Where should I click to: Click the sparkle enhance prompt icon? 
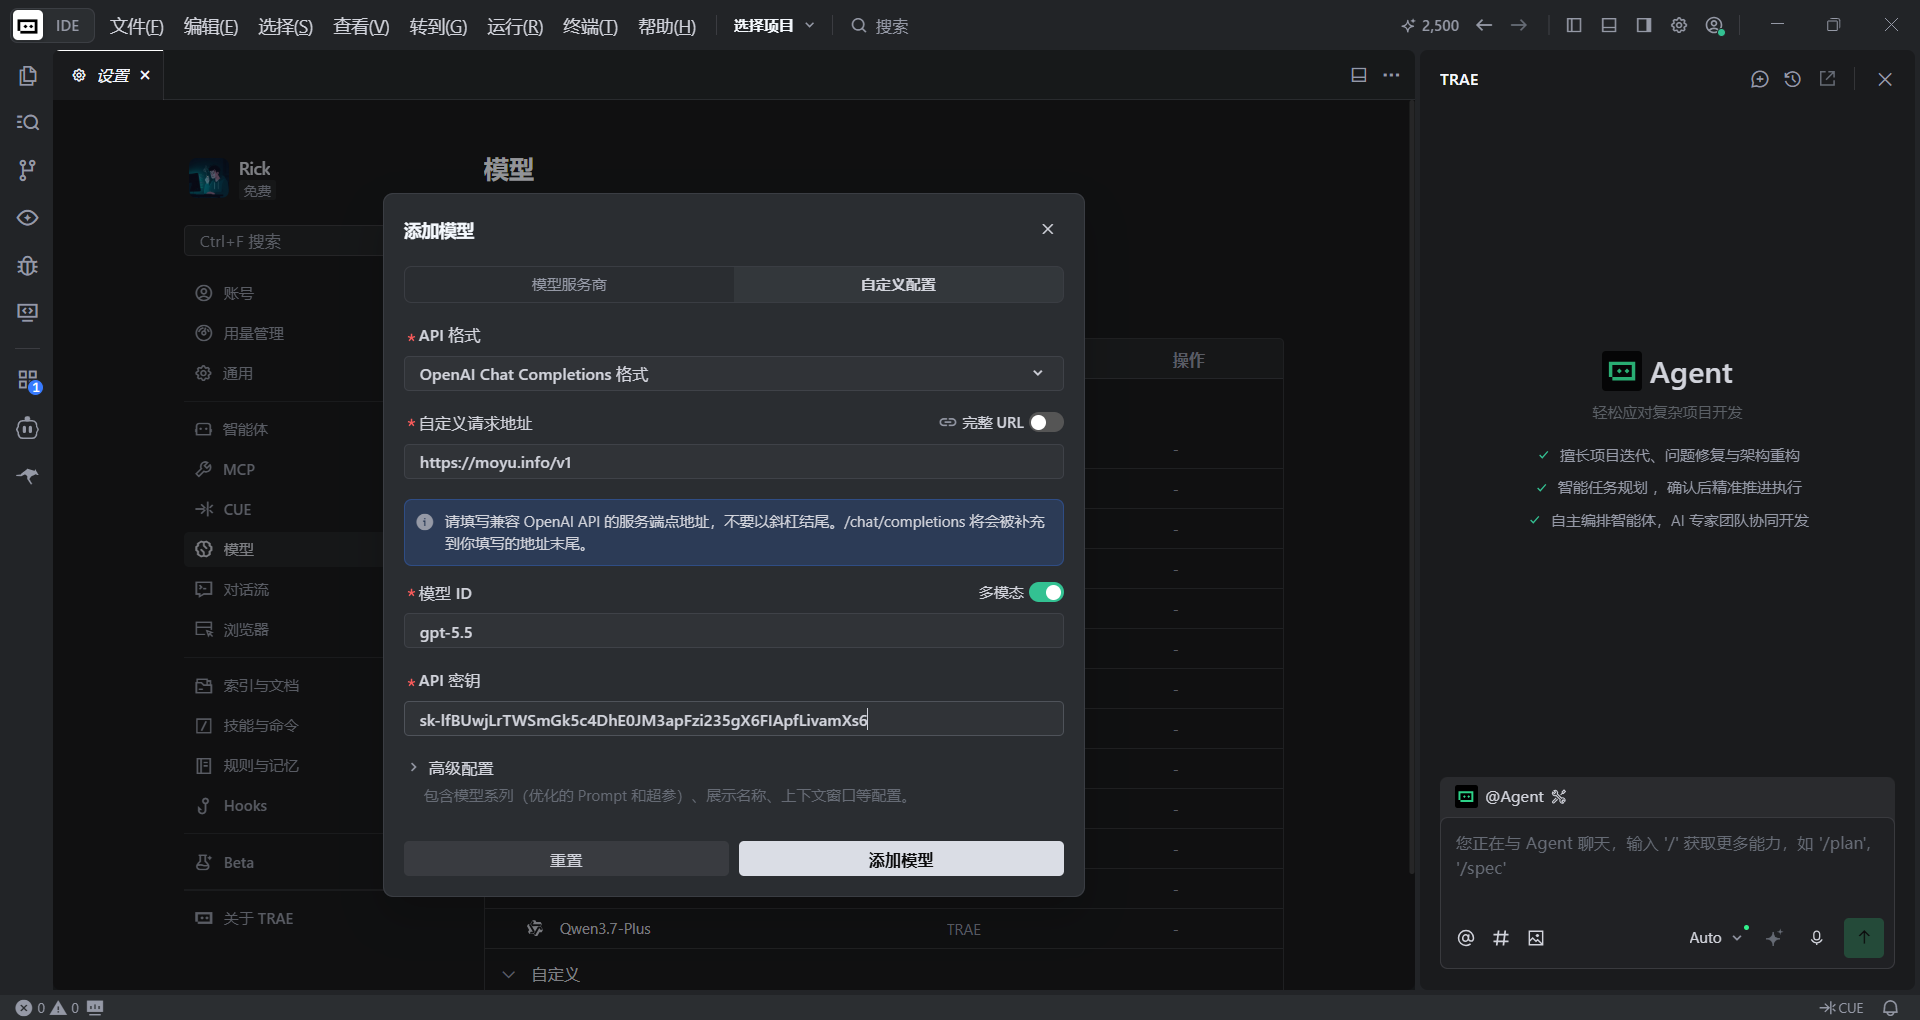tap(1774, 938)
